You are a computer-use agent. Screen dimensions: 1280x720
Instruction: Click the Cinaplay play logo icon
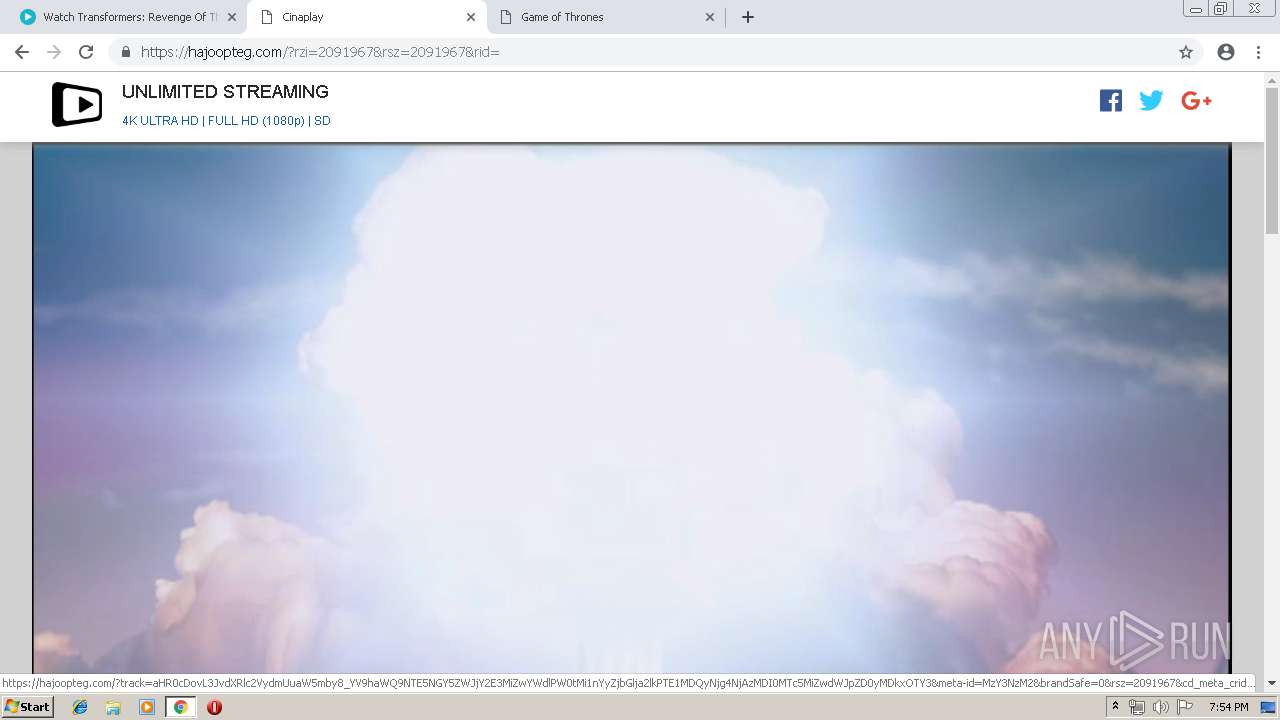77,104
